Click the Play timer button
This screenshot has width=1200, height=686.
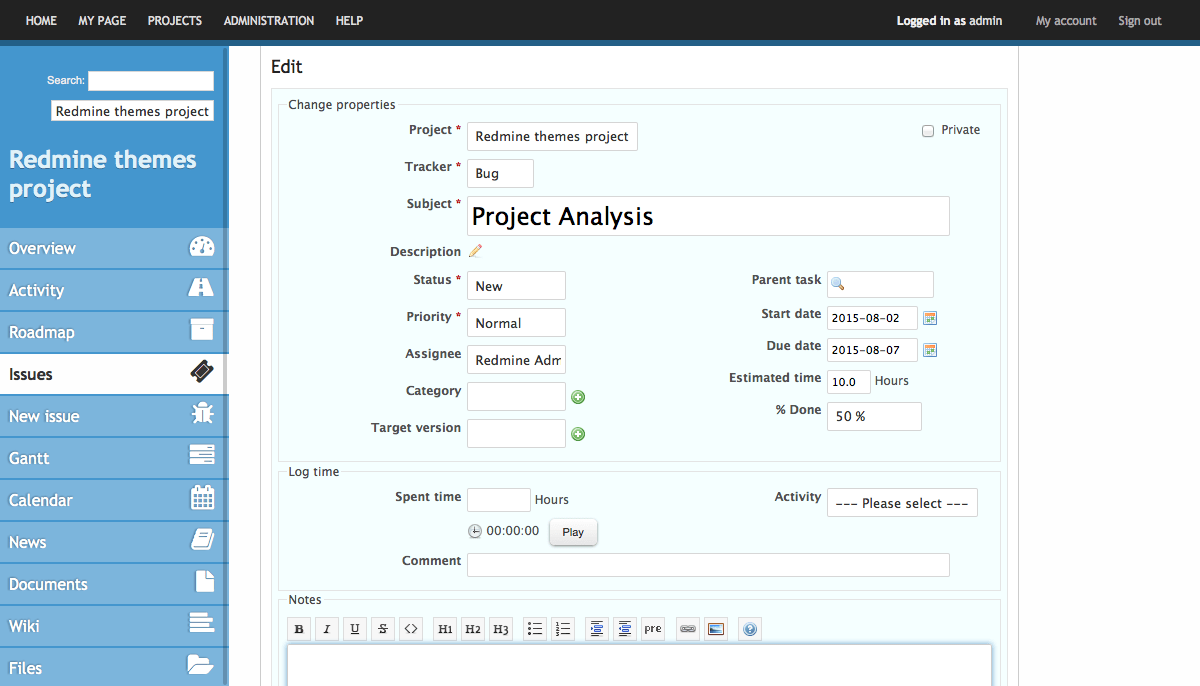(573, 532)
